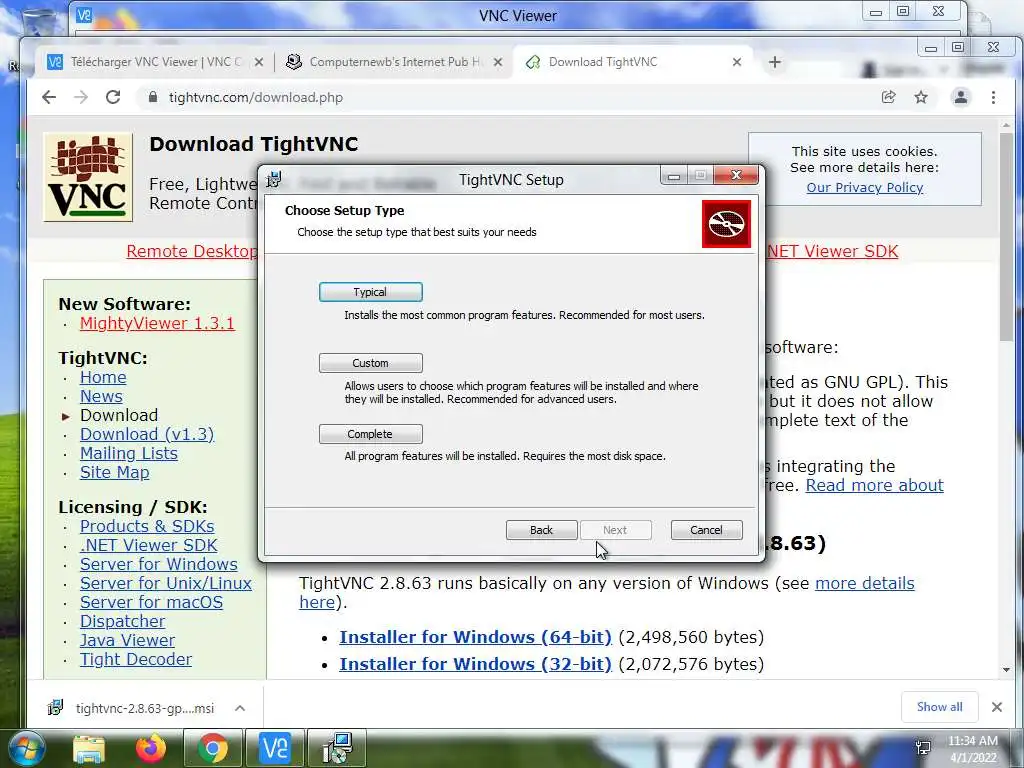Open the Mailing Lists link
Viewport: 1024px width, 768px height.
(129, 453)
